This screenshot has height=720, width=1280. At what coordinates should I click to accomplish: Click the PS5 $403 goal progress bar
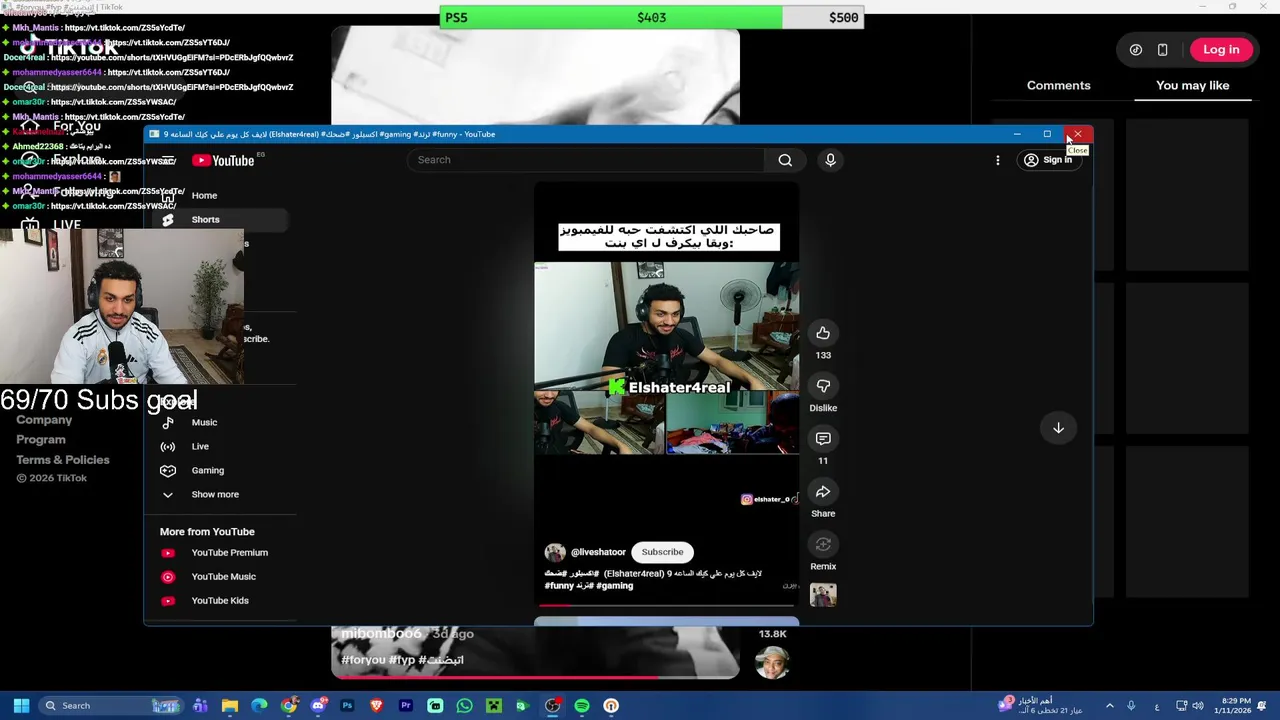click(651, 17)
